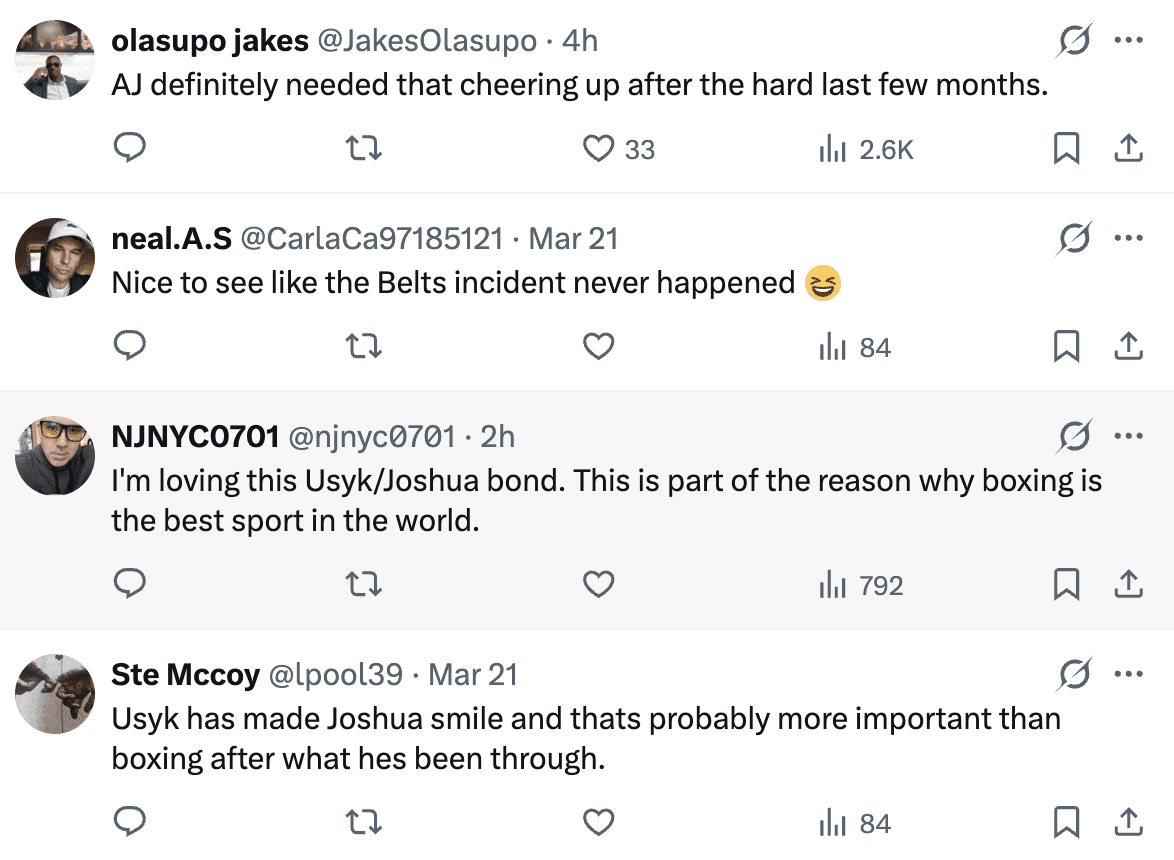
Task: Retweet NJNYC0701's Usyk/Joshua bond tweet
Action: [363, 585]
